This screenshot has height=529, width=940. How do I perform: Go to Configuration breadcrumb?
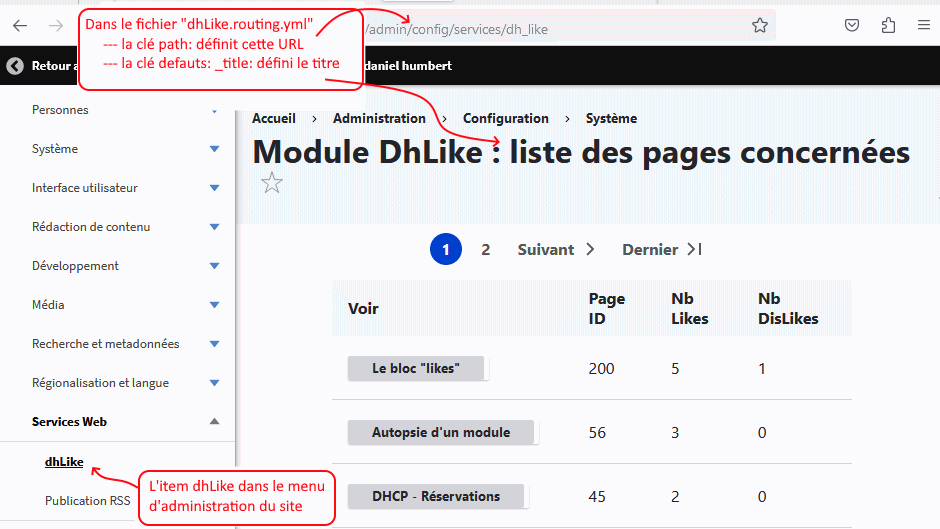pyautogui.click(x=505, y=118)
